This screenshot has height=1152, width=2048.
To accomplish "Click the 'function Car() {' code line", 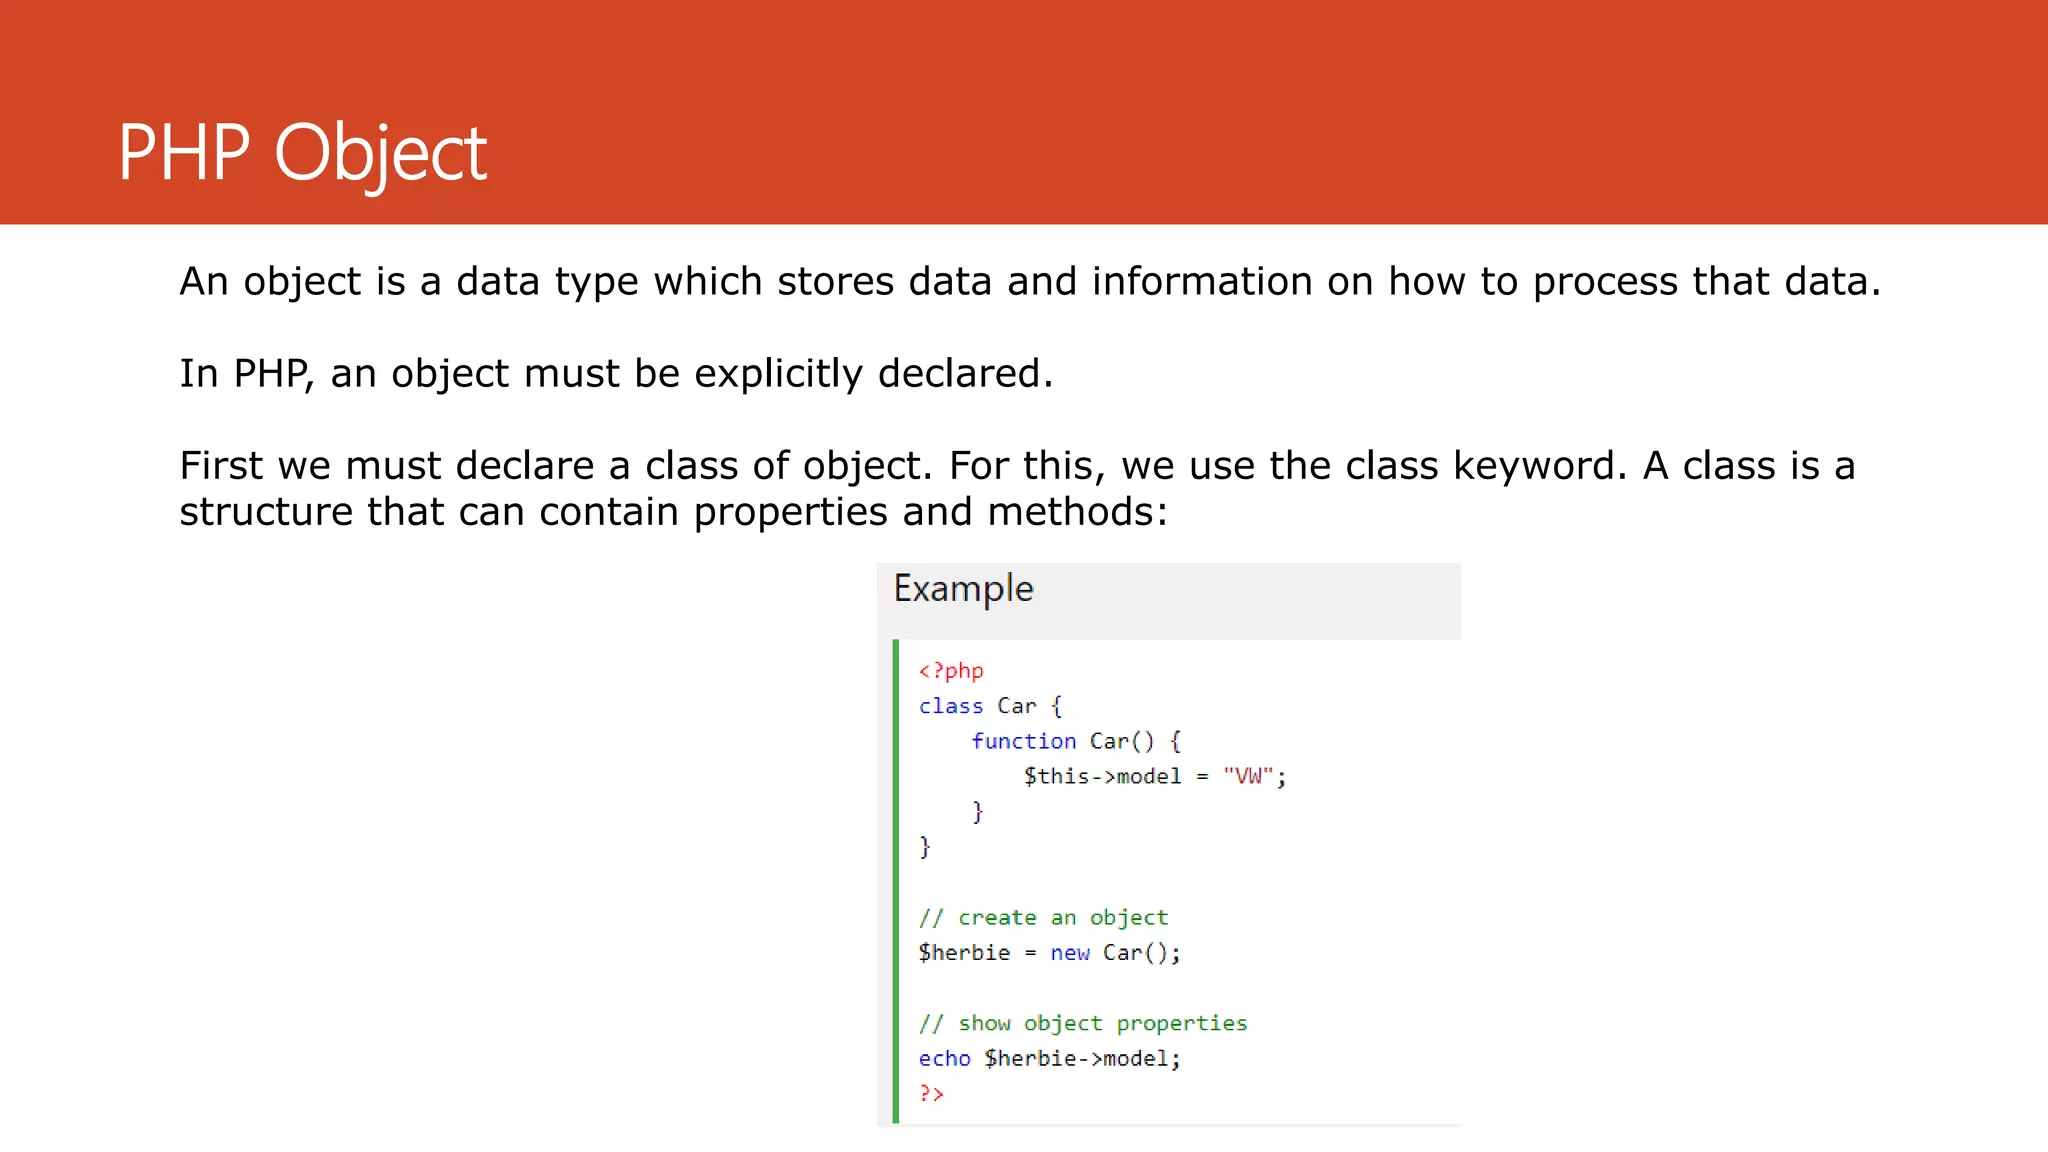I will (1075, 741).
